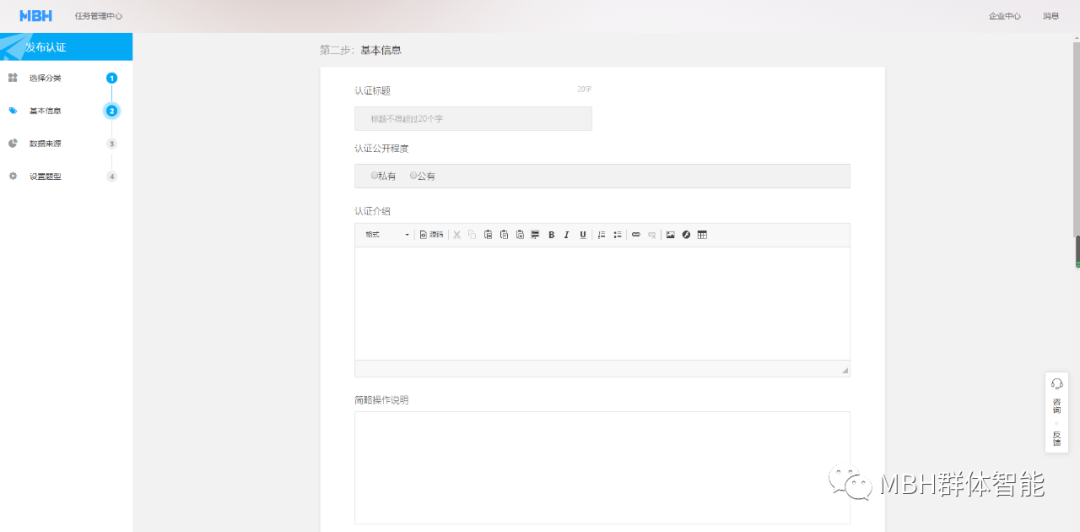Apply italic formatting in the editor
Viewport: 1080px width, 532px height.
click(x=566, y=235)
